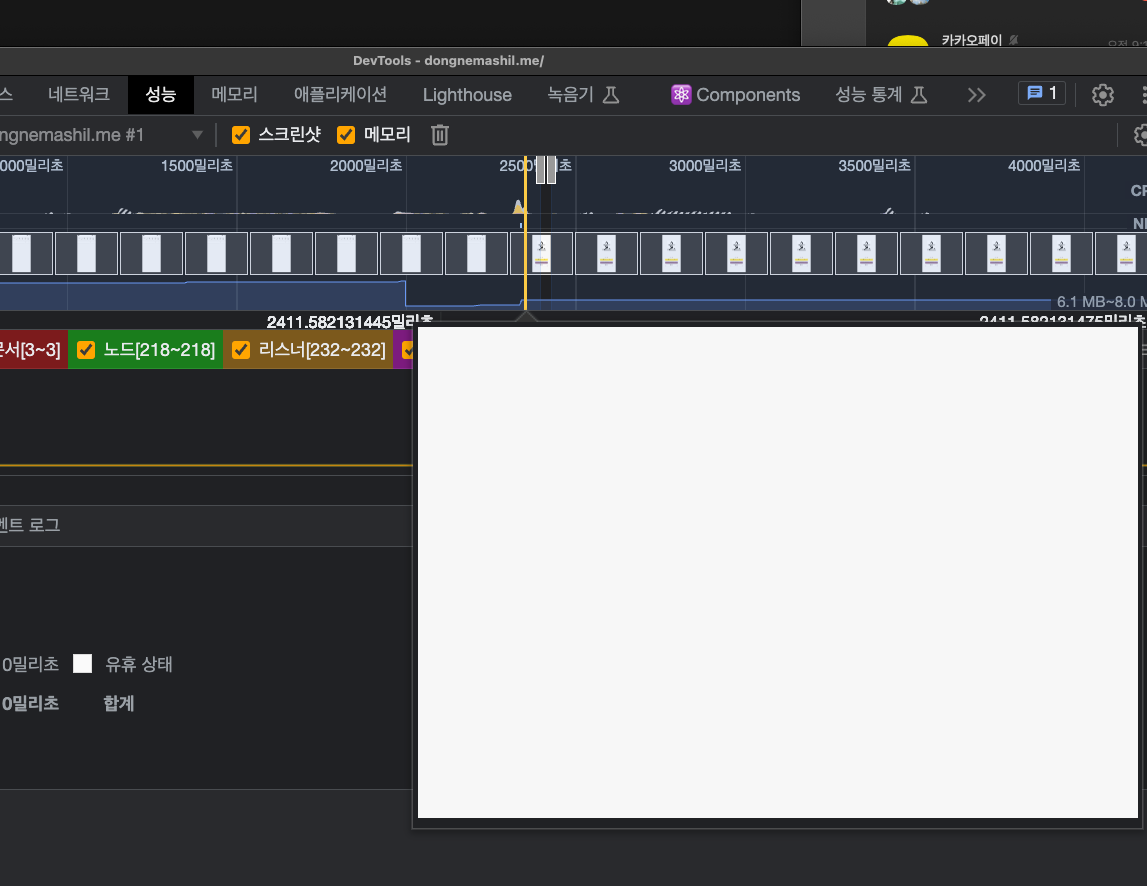The height and width of the screenshot is (886, 1147).
Task: Click the trash icon to collect garbage
Action: tap(440, 135)
